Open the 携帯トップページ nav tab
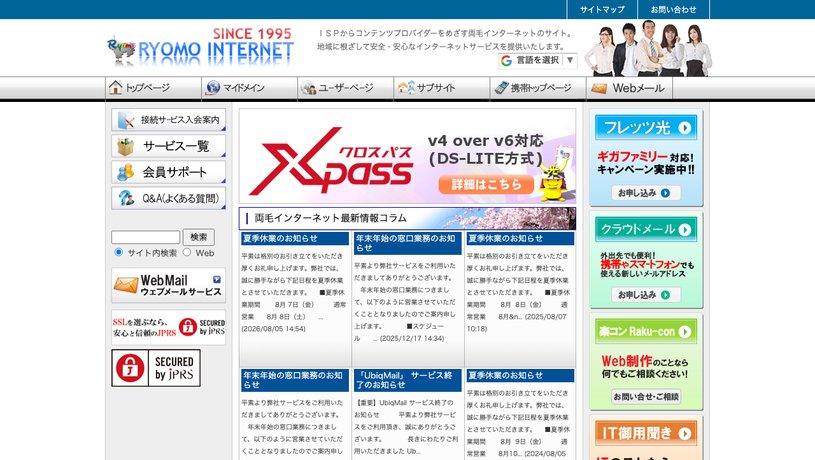Viewport: 815px width, 460px height. pyautogui.click(x=537, y=88)
